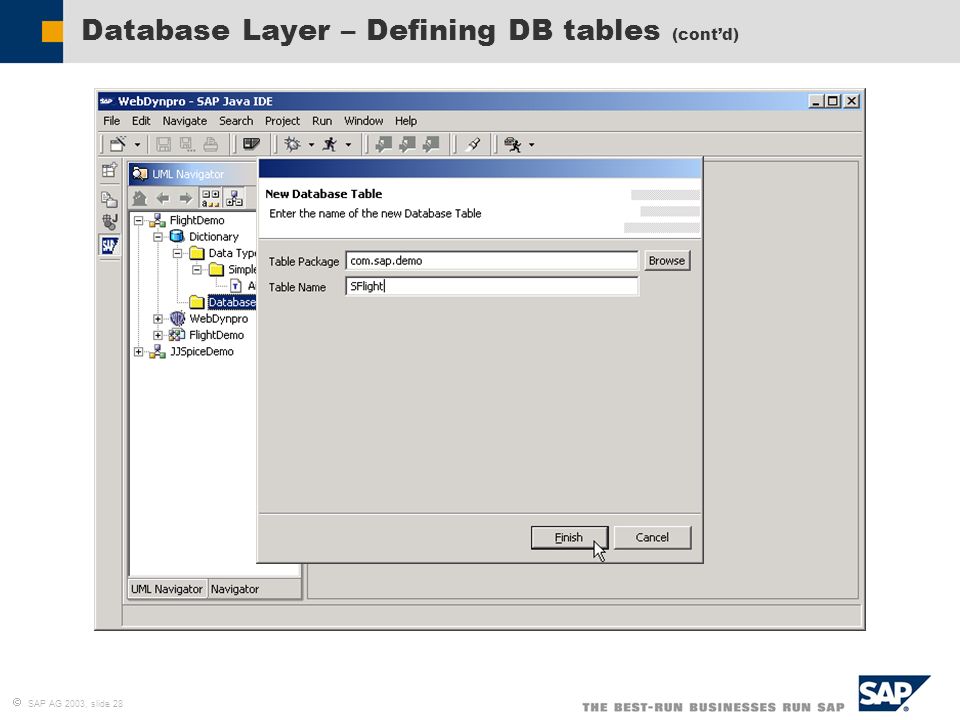Click the Table Package input field
Image resolution: width=960 pixels, height=720 pixels.
492,261
